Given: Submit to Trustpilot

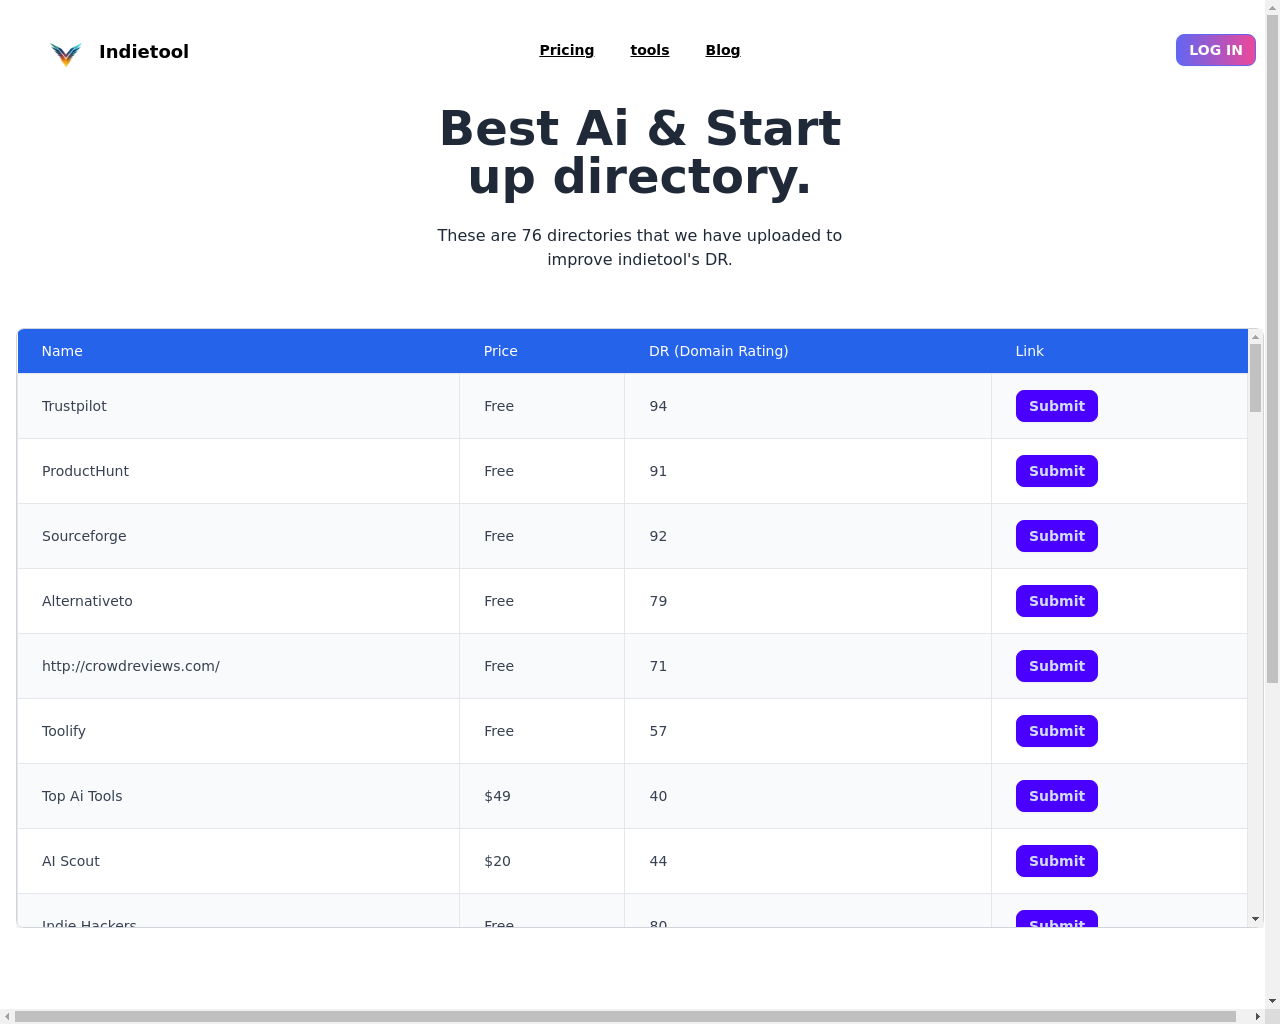Looking at the screenshot, I should (x=1057, y=406).
